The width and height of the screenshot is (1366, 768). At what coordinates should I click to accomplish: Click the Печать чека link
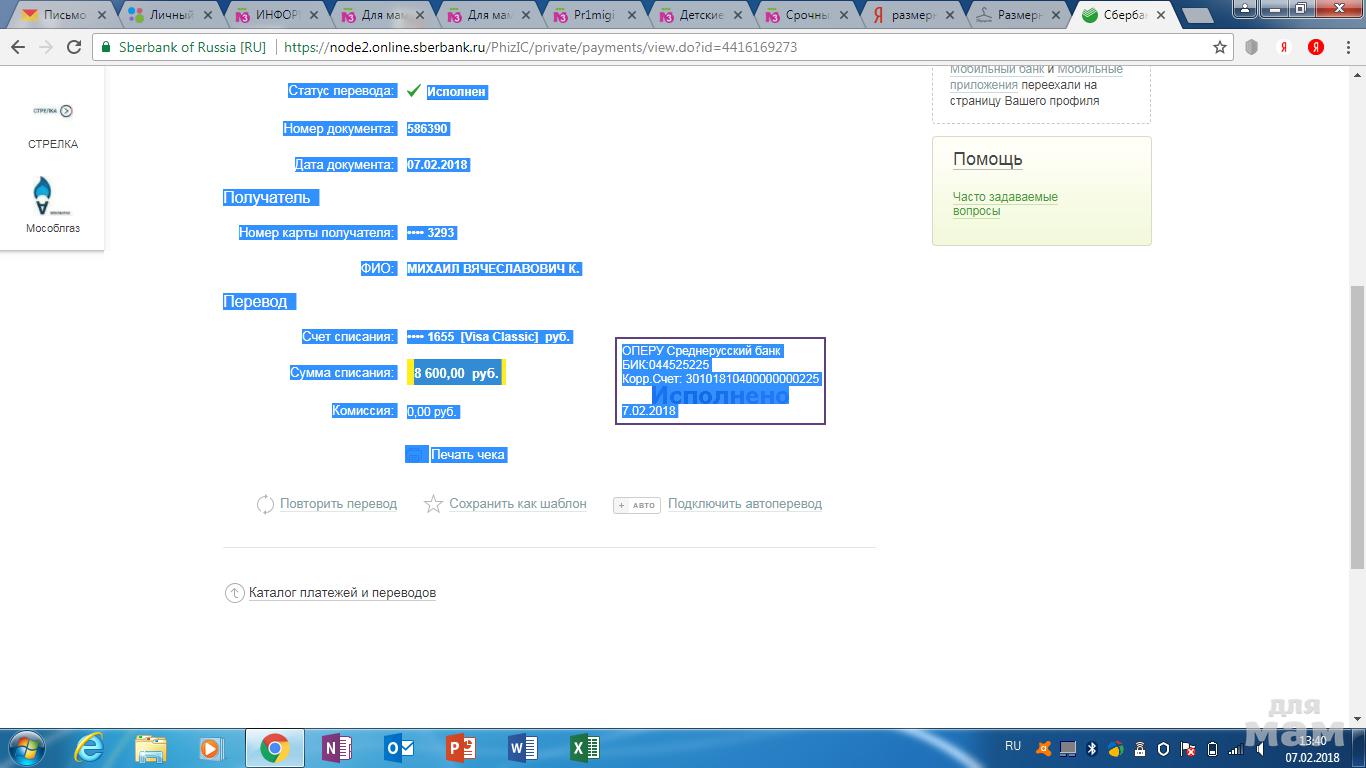click(x=468, y=455)
